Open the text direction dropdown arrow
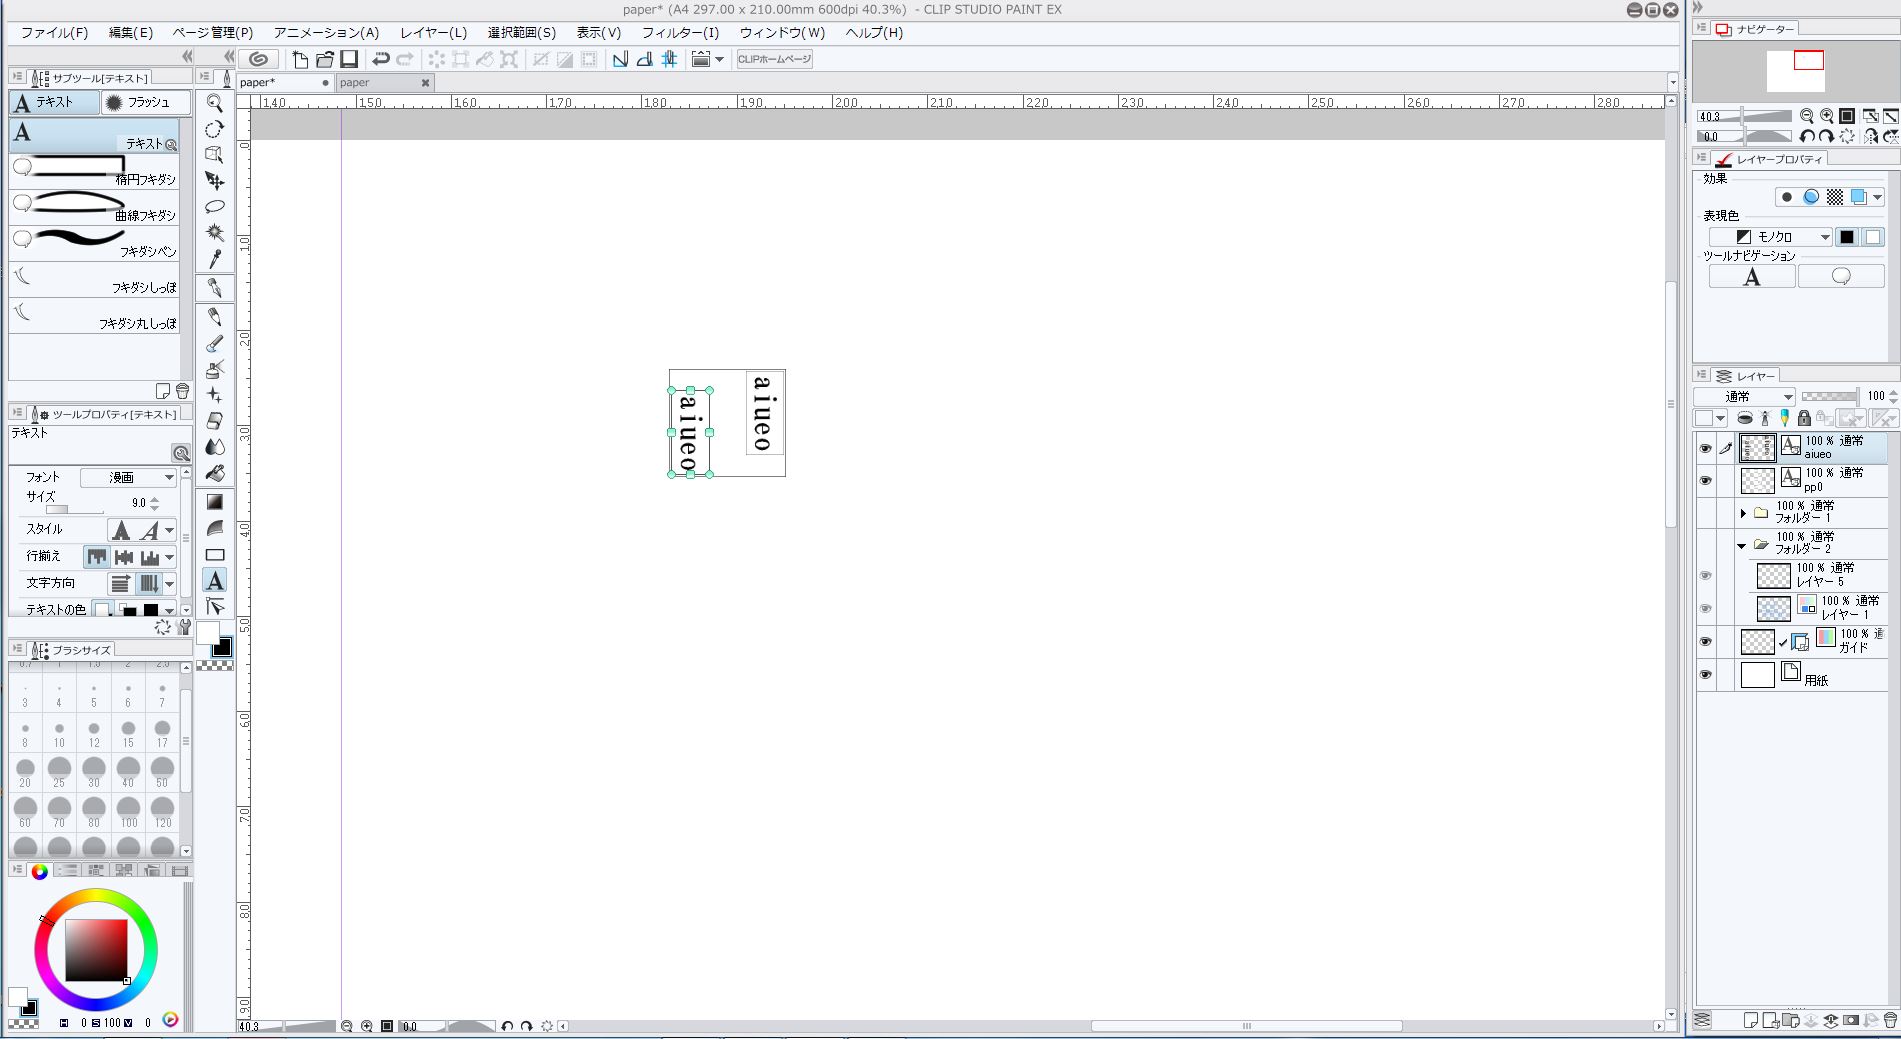This screenshot has height=1039, width=1901. tap(170, 584)
